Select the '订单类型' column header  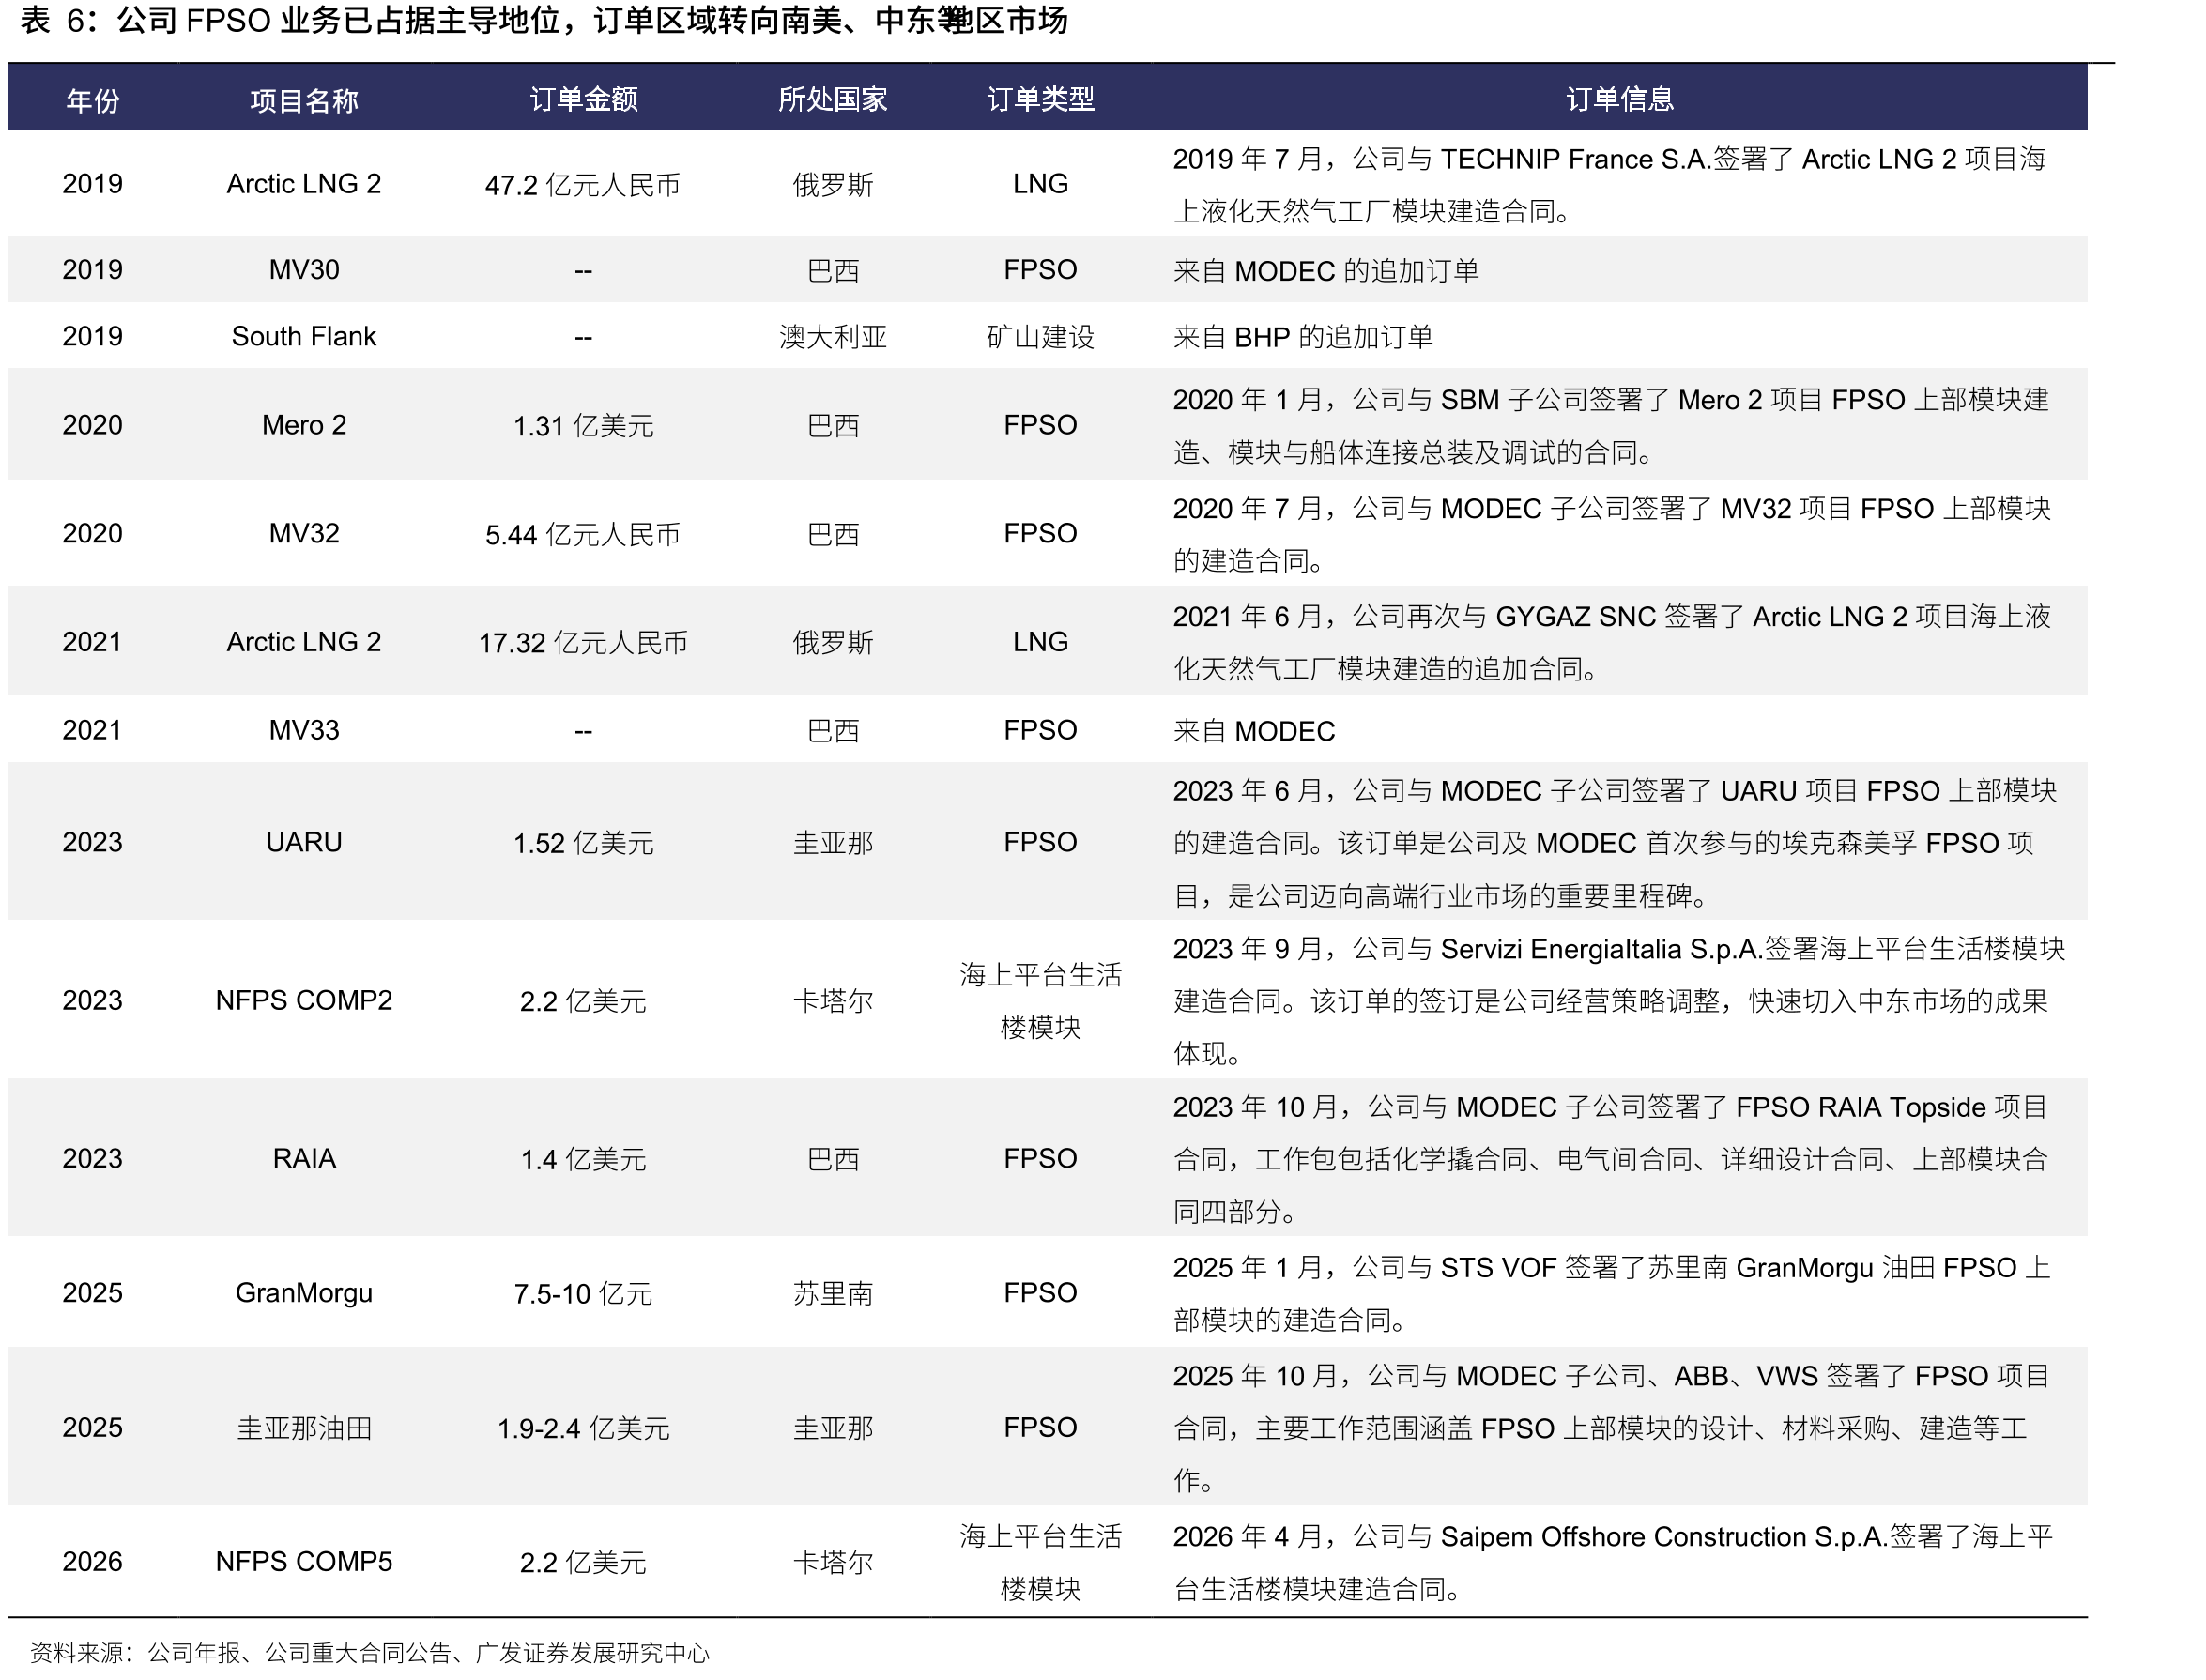point(1041,99)
